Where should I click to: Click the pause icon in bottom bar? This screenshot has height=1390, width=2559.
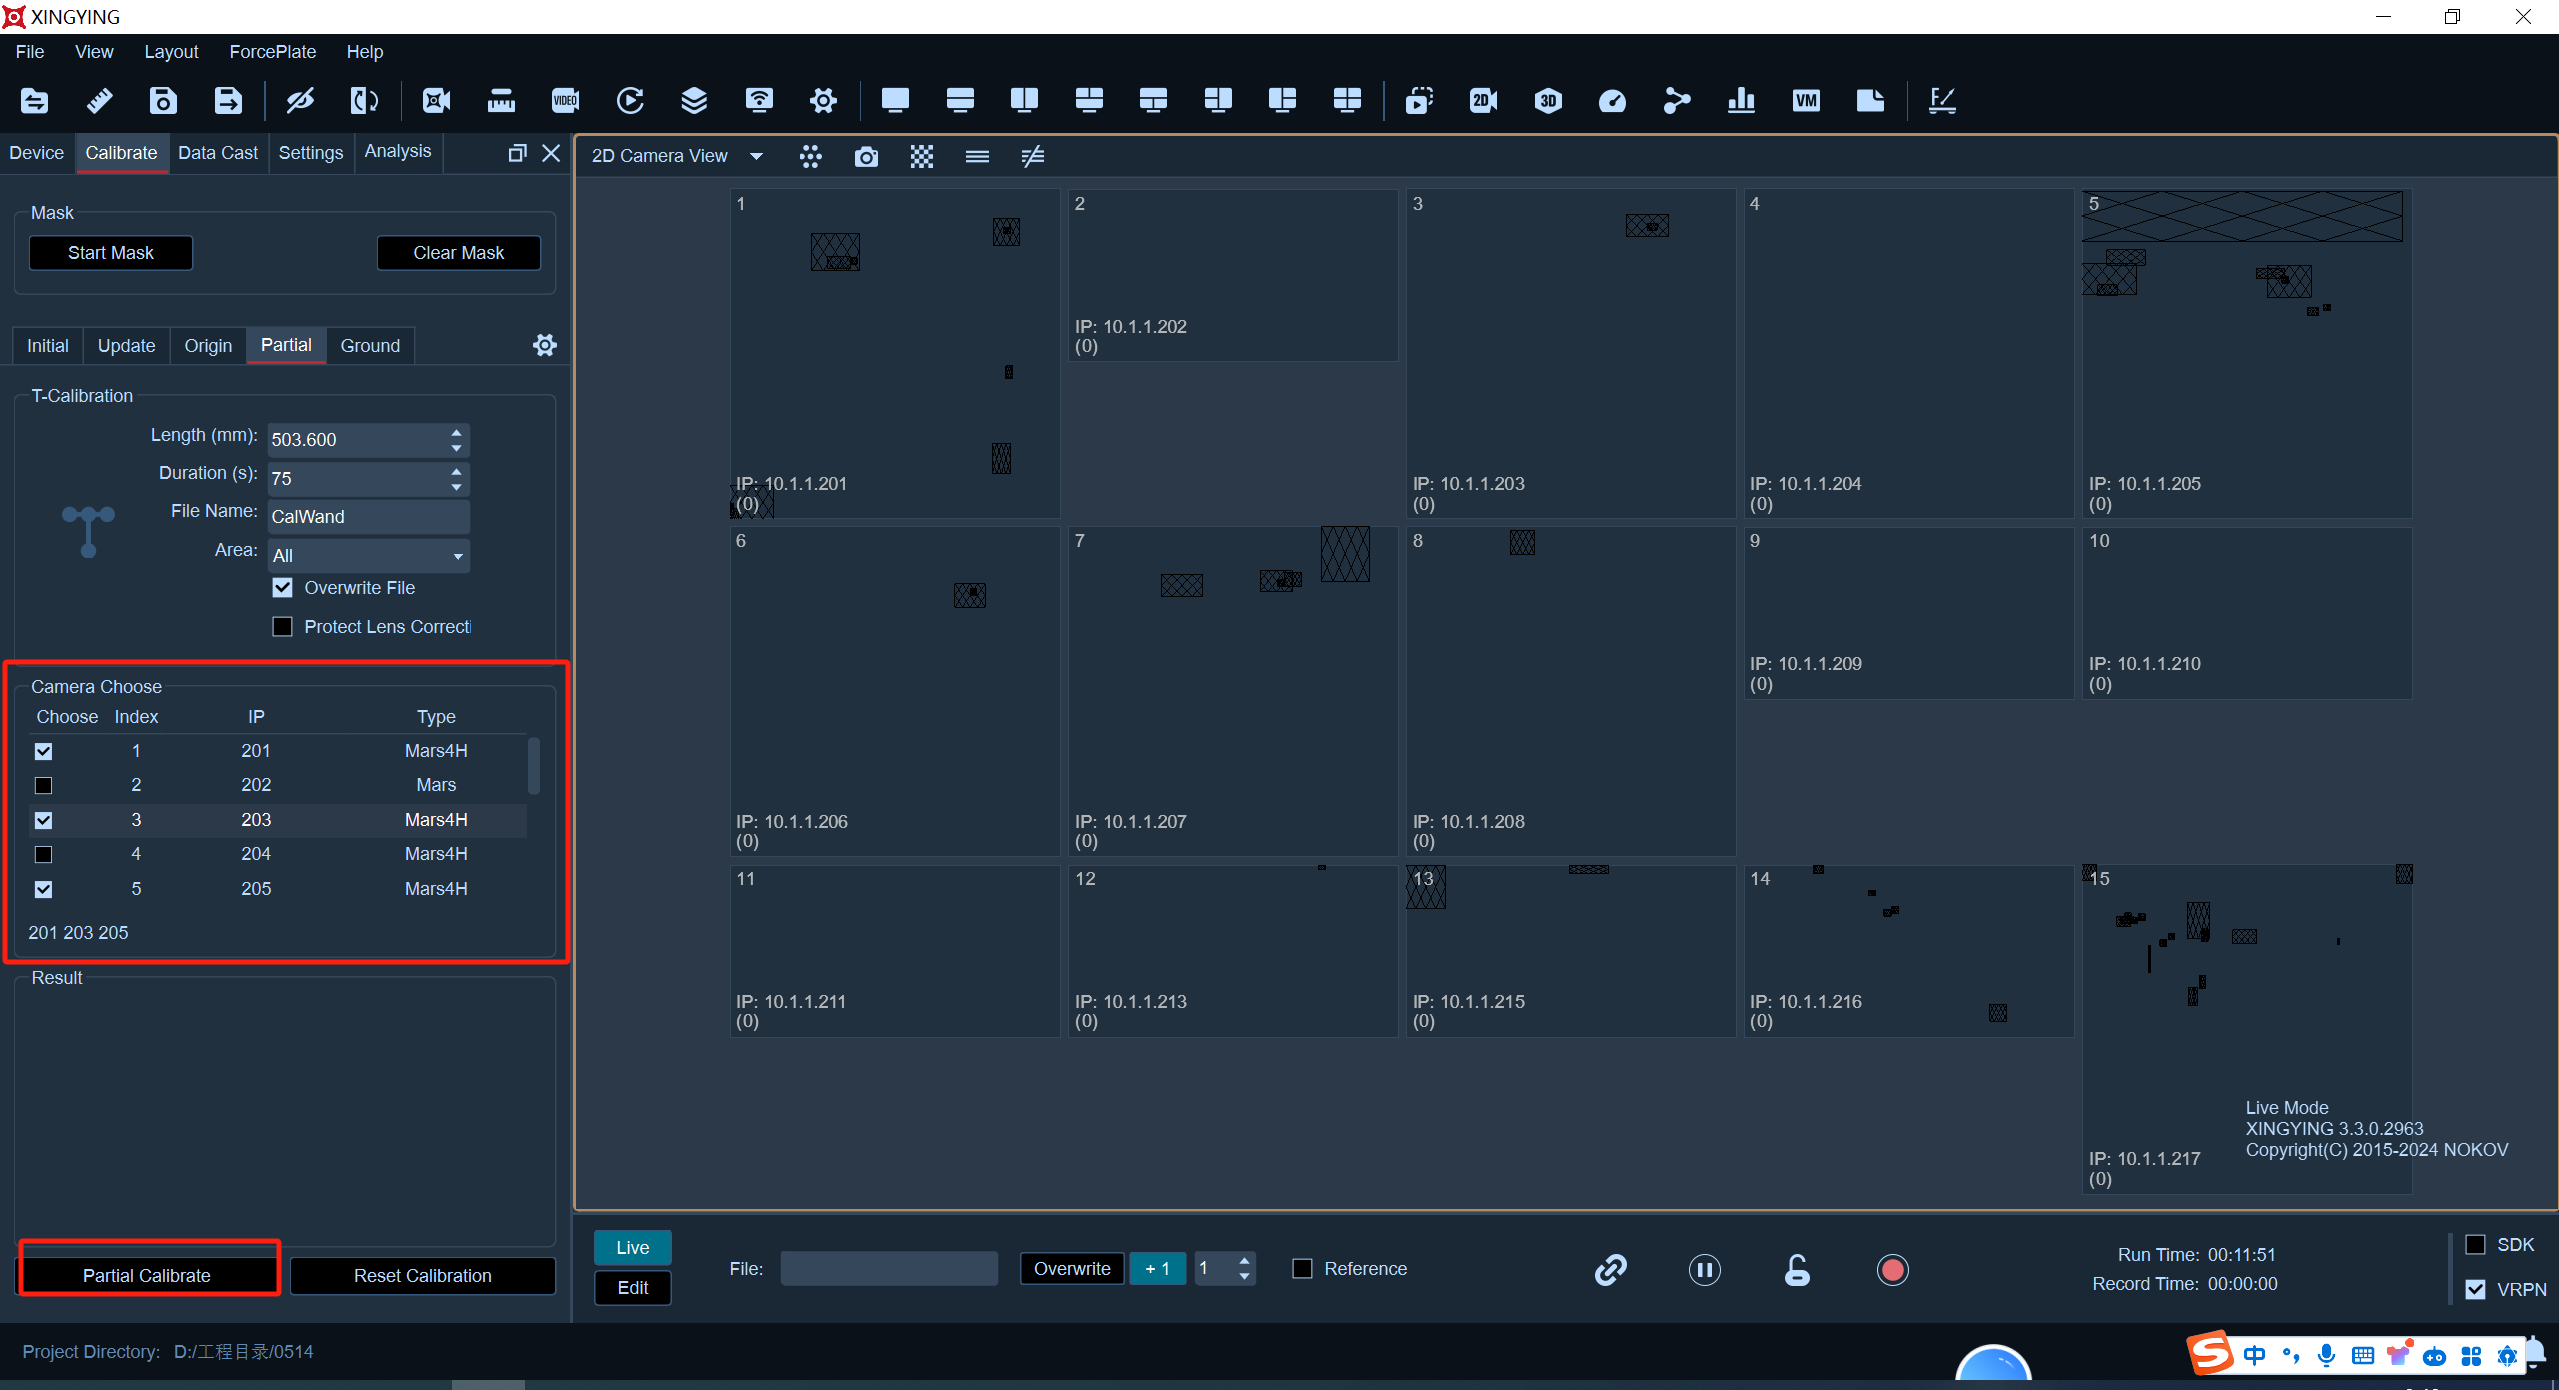click(x=1704, y=1270)
